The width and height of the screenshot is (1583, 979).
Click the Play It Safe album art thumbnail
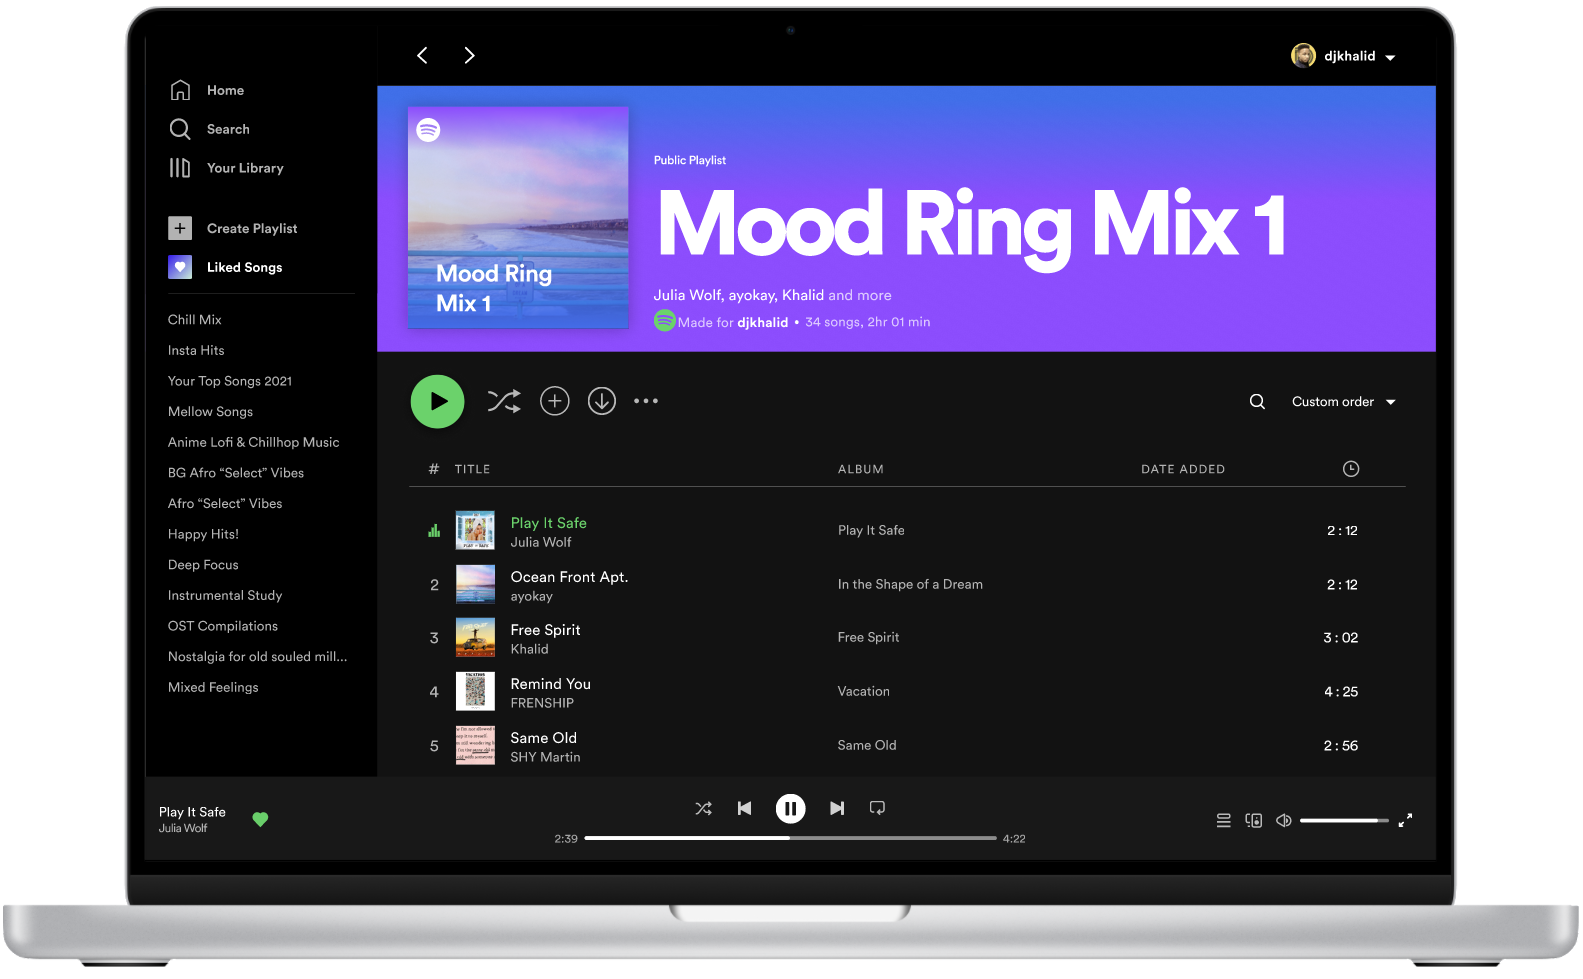(475, 530)
